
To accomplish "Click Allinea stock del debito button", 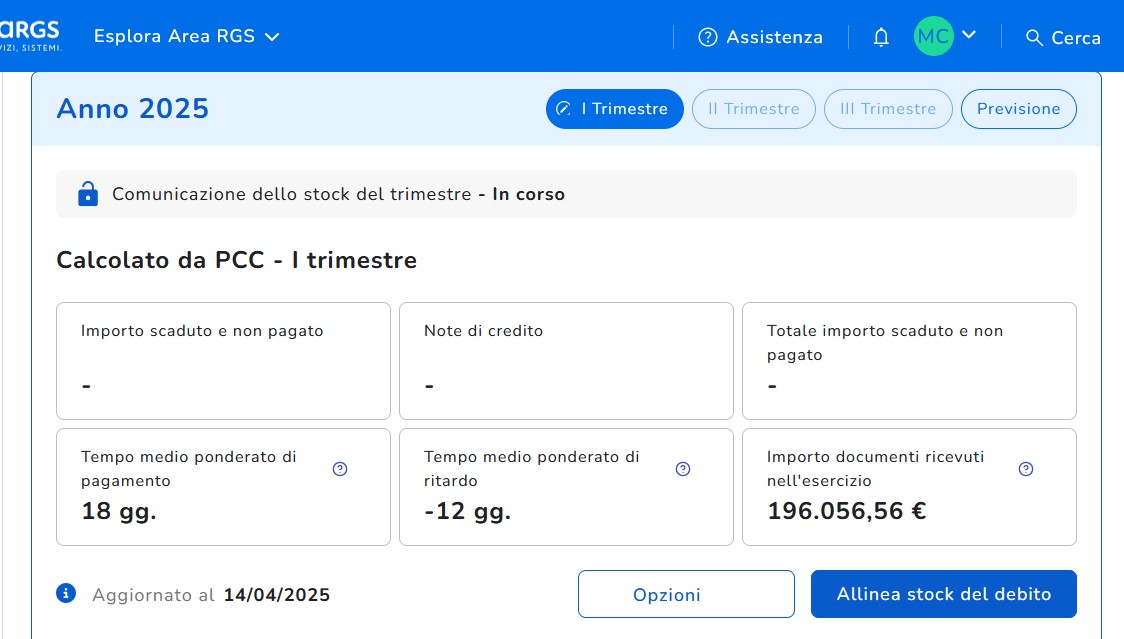I will 943,594.
